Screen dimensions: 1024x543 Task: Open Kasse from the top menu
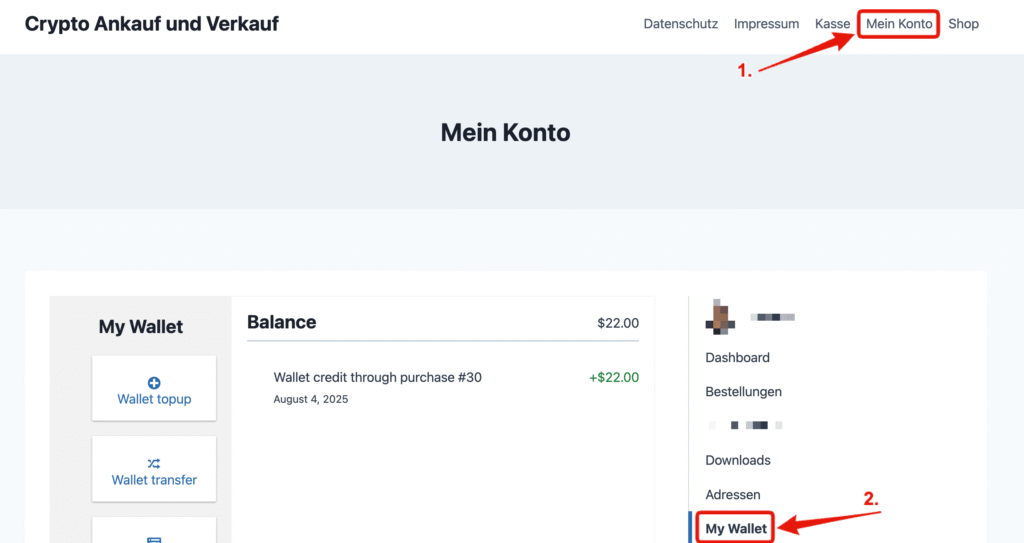pos(832,24)
